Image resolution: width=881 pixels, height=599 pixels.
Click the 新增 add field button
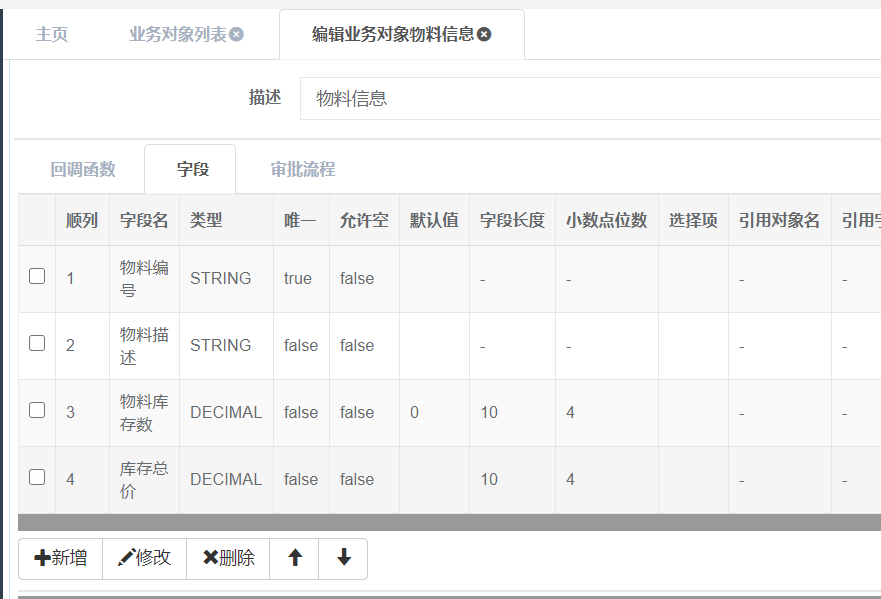61,558
